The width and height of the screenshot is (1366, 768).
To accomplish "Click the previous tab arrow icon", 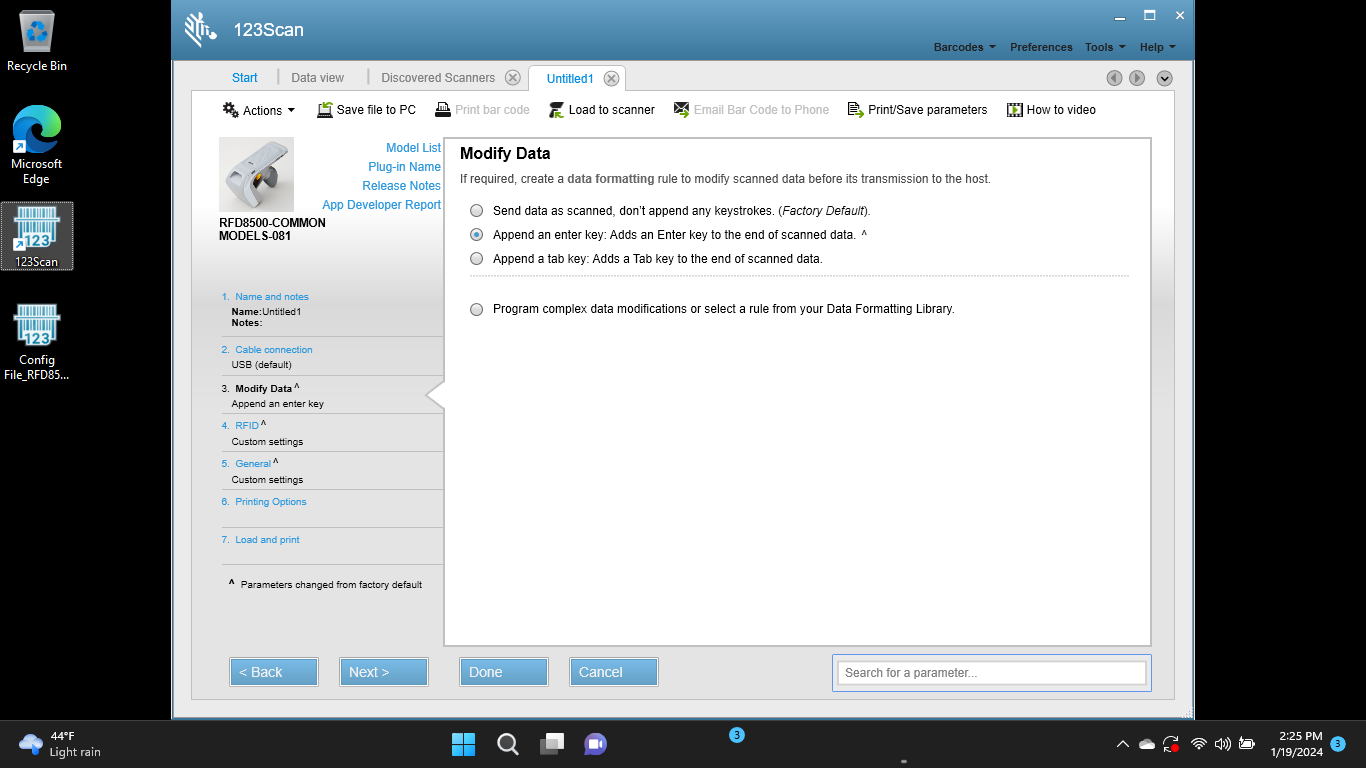I will [1114, 78].
